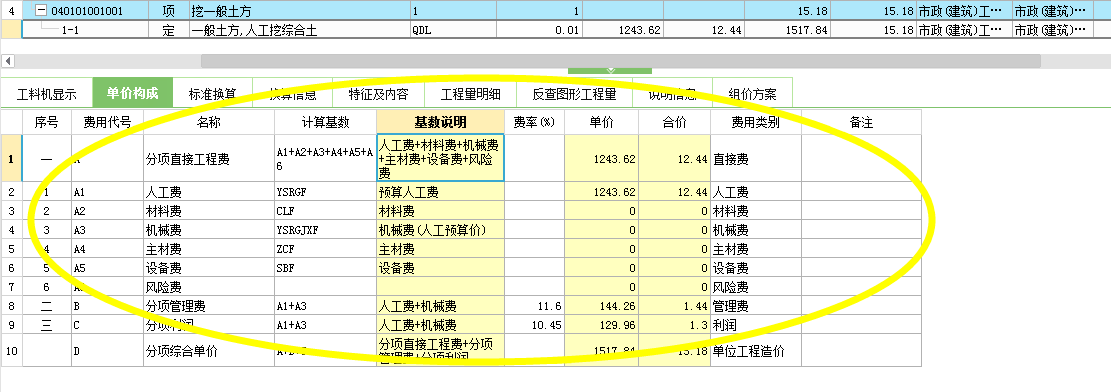The height and width of the screenshot is (392, 1111).
Task: Open the 工料机显示 tab
Action: (x=46, y=94)
